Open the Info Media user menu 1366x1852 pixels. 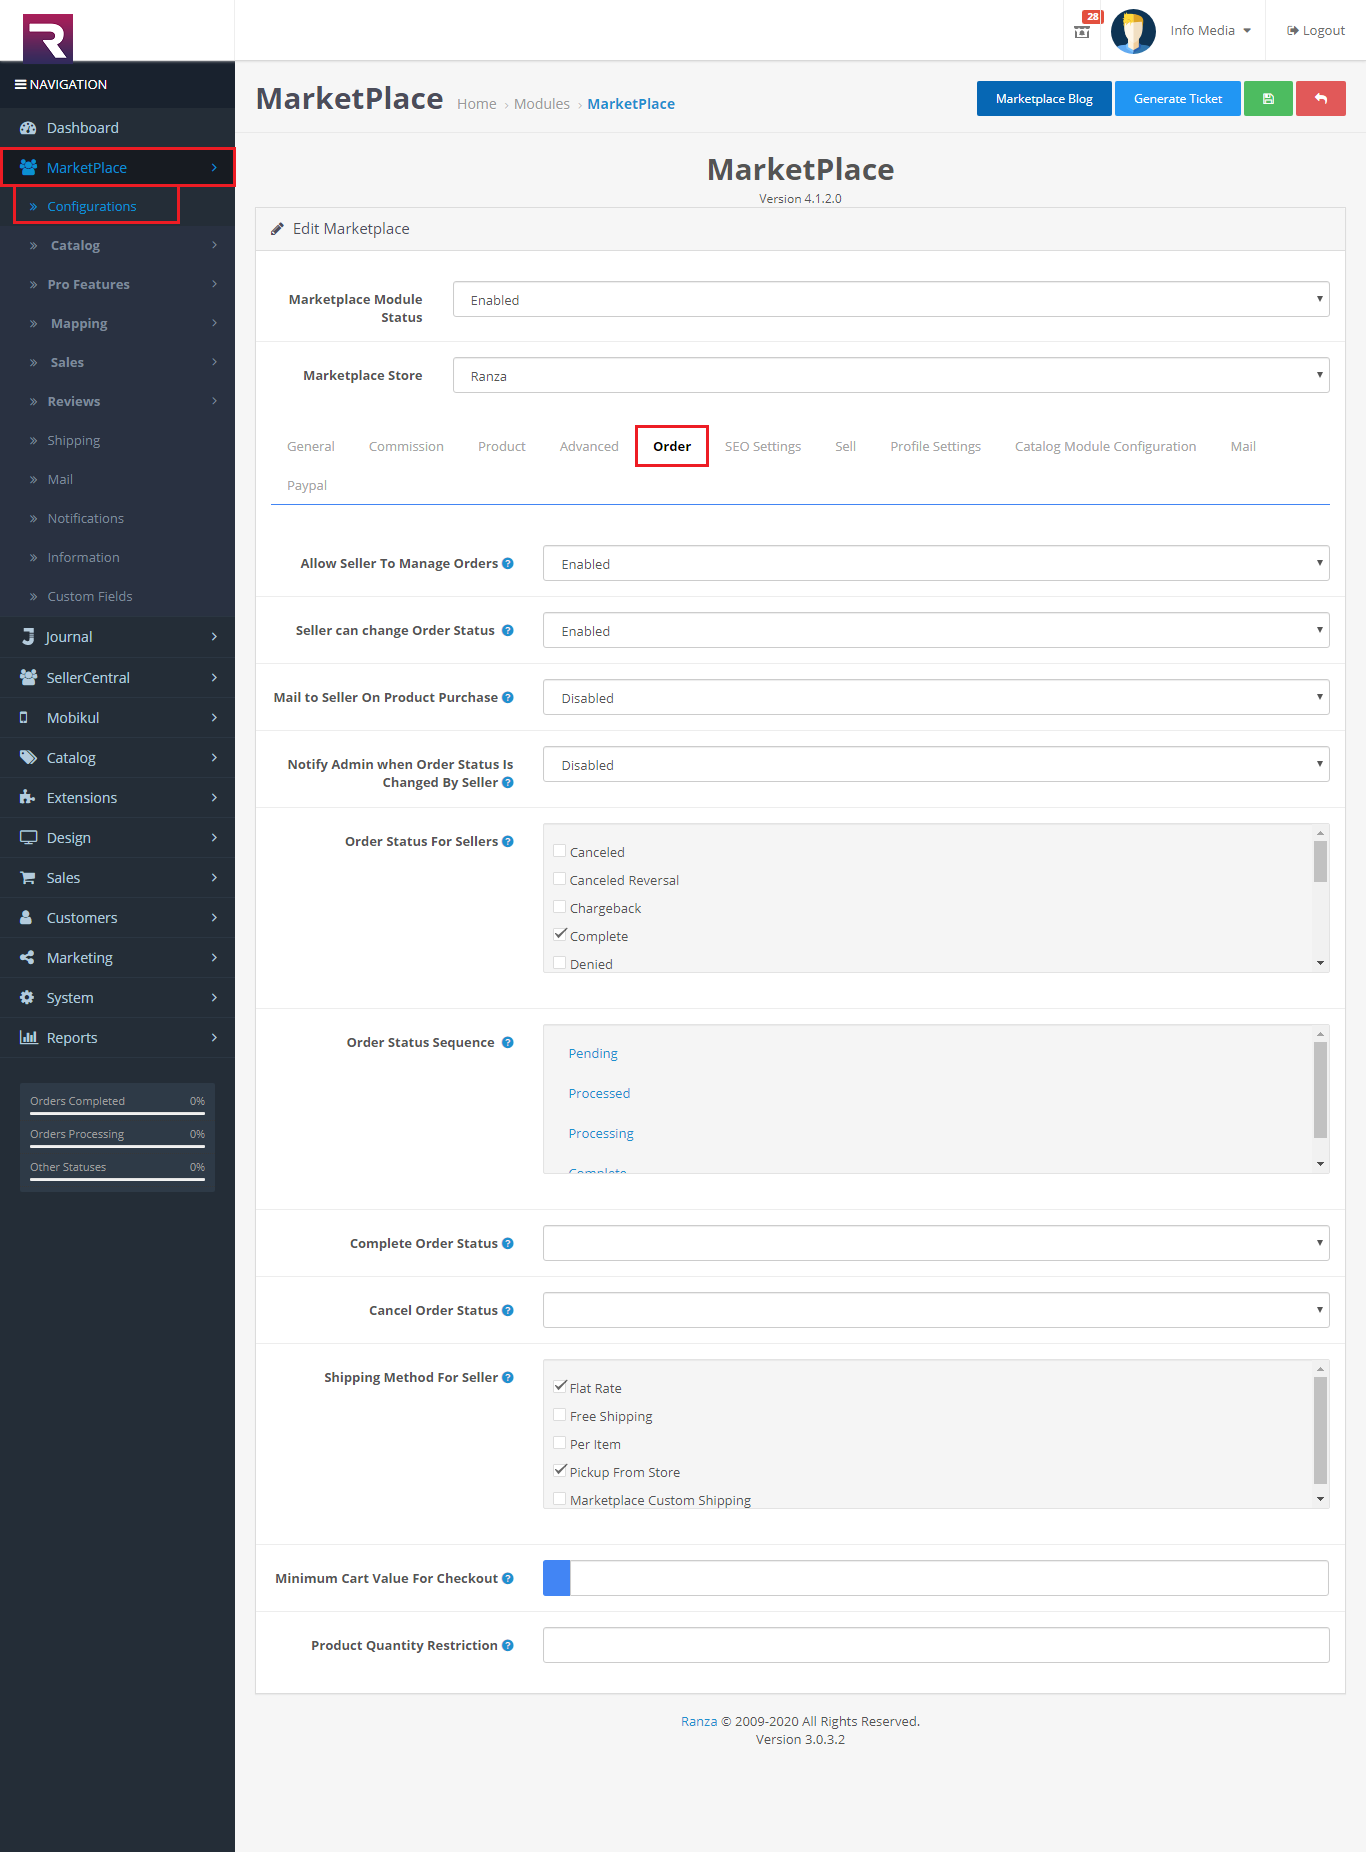point(1210,30)
